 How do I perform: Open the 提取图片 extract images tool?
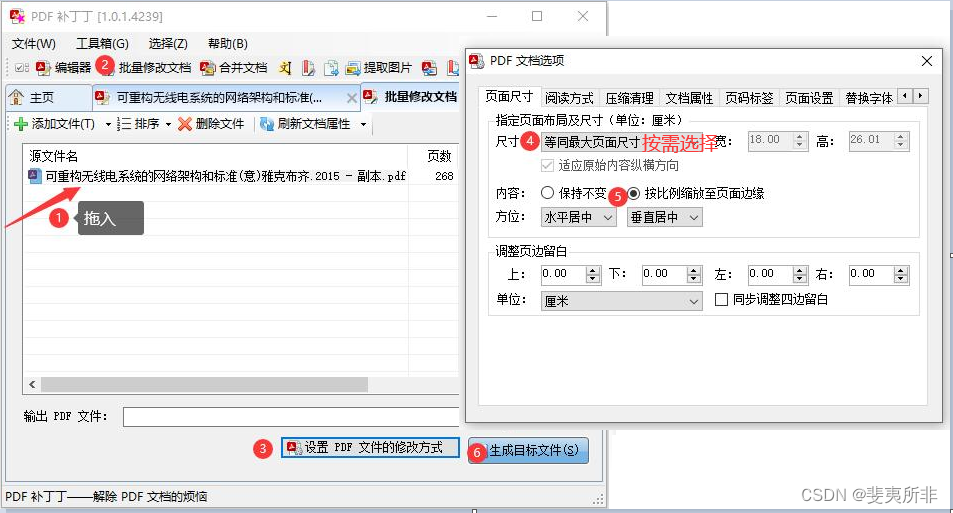point(379,67)
